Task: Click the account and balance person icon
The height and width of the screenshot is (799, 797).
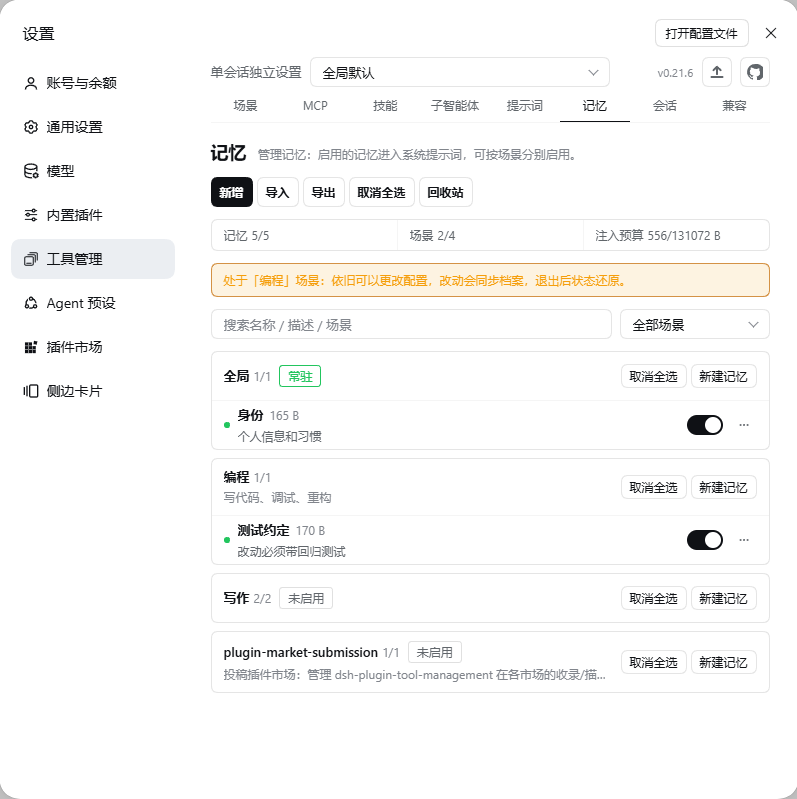Action: click(31, 83)
